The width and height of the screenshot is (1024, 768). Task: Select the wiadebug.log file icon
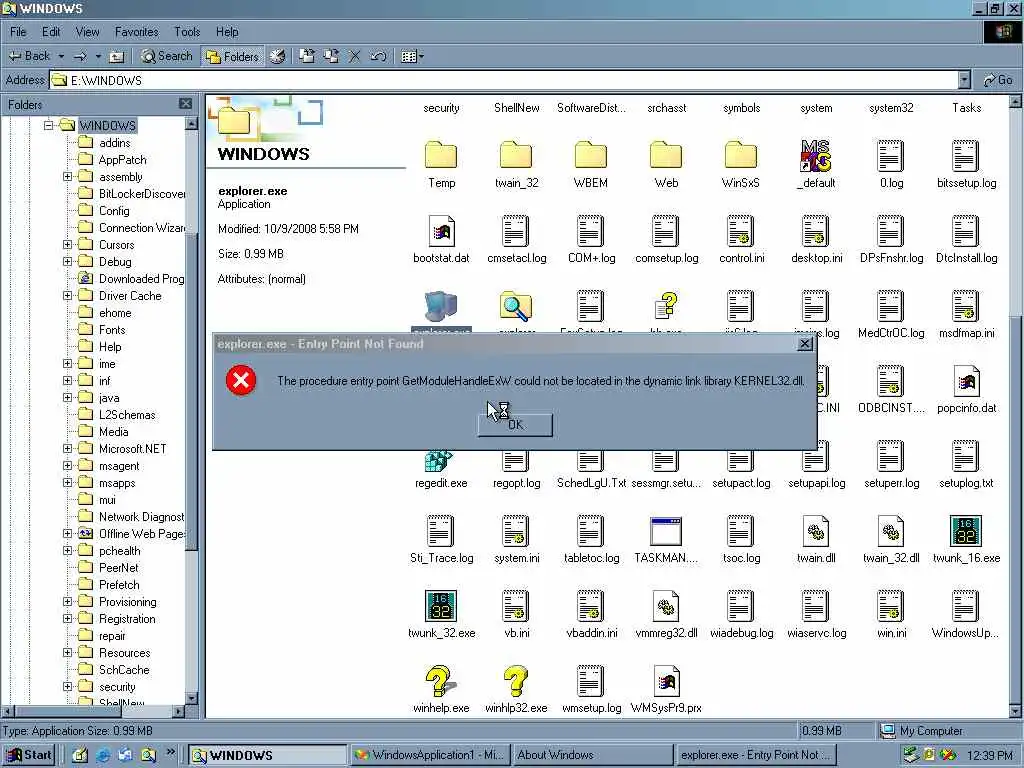741,607
